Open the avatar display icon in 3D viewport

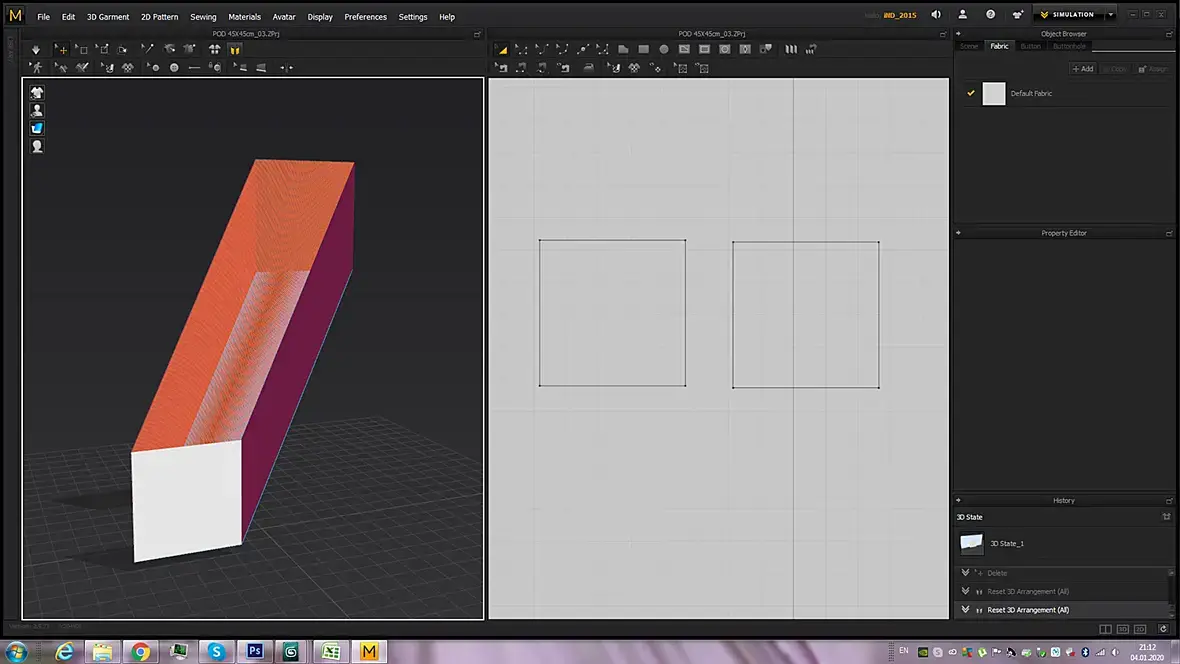[37, 111]
